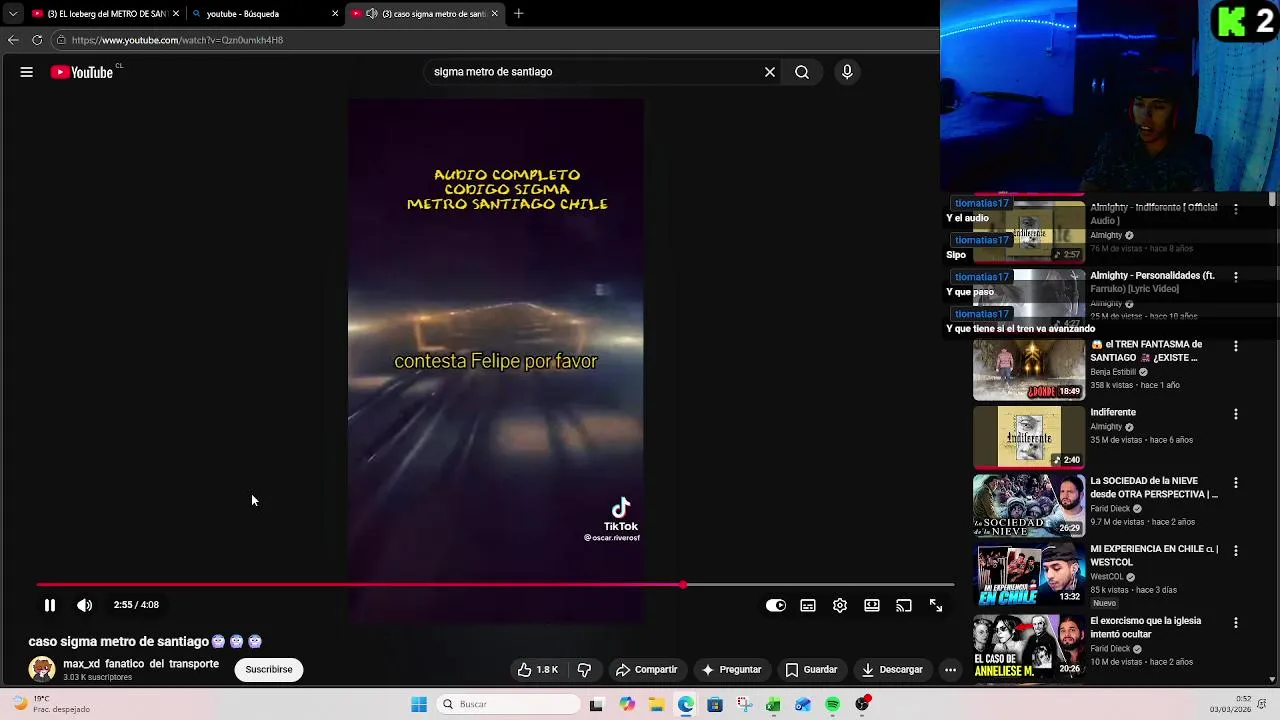Close the El Iceberg del METRO tab
This screenshot has width=1280, height=720.
point(176,14)
